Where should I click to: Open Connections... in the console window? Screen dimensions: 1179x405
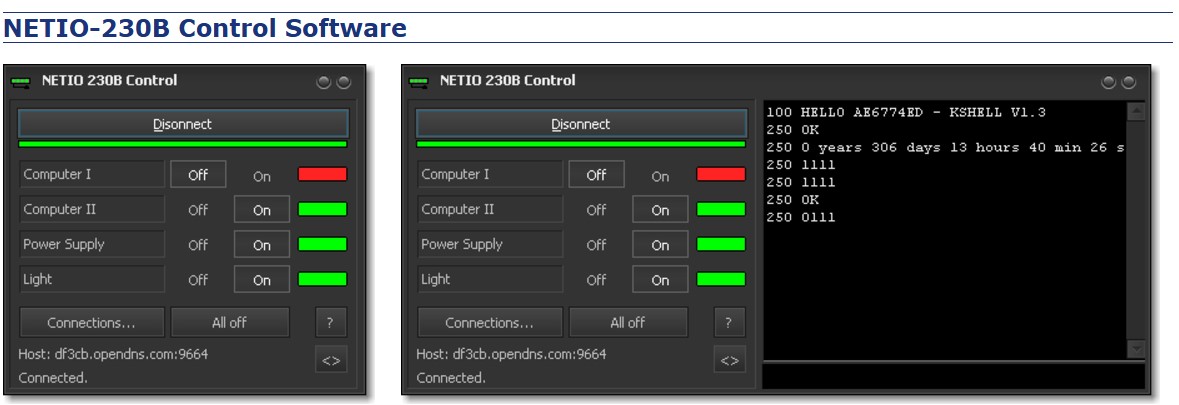(x=489, y=322)
